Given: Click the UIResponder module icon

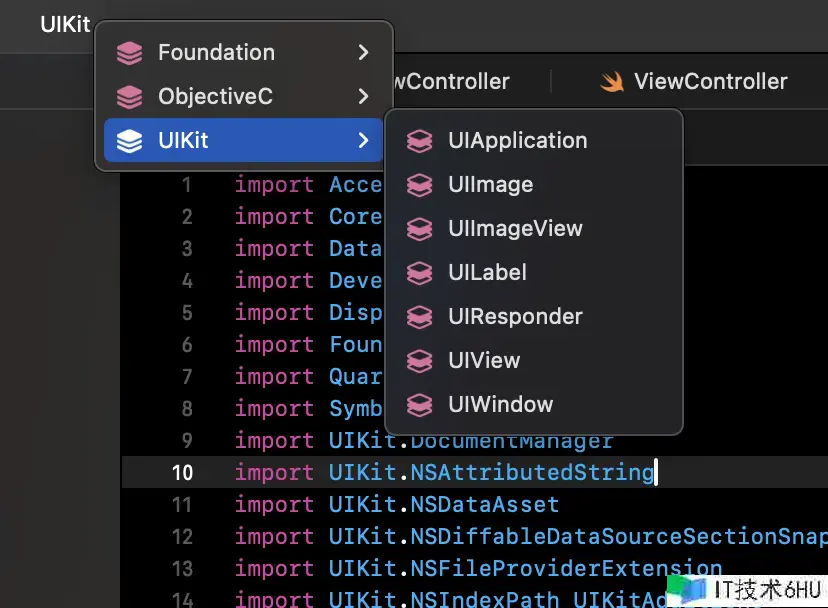Looking at the screenshot, I should coord(420,317).
